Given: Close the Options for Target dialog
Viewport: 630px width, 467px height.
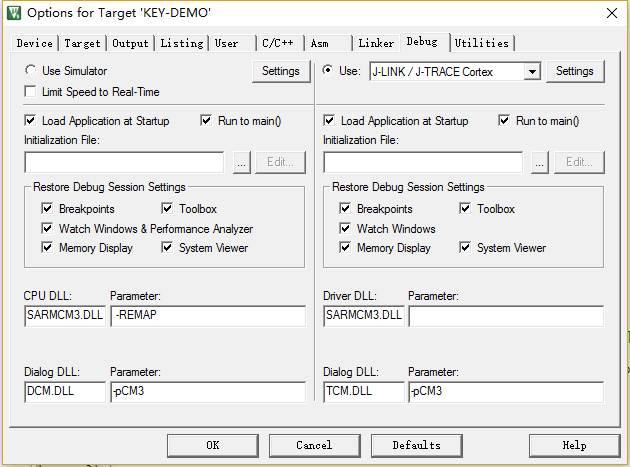Looking at the screenshot, I should point(612,13).
